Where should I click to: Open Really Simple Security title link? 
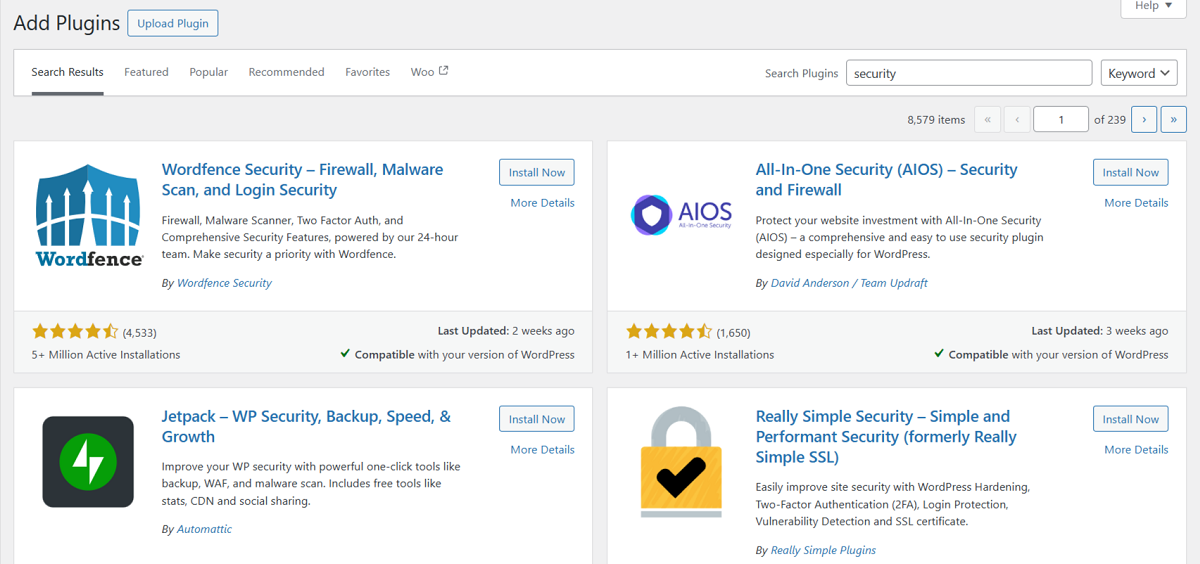point(886,437)
